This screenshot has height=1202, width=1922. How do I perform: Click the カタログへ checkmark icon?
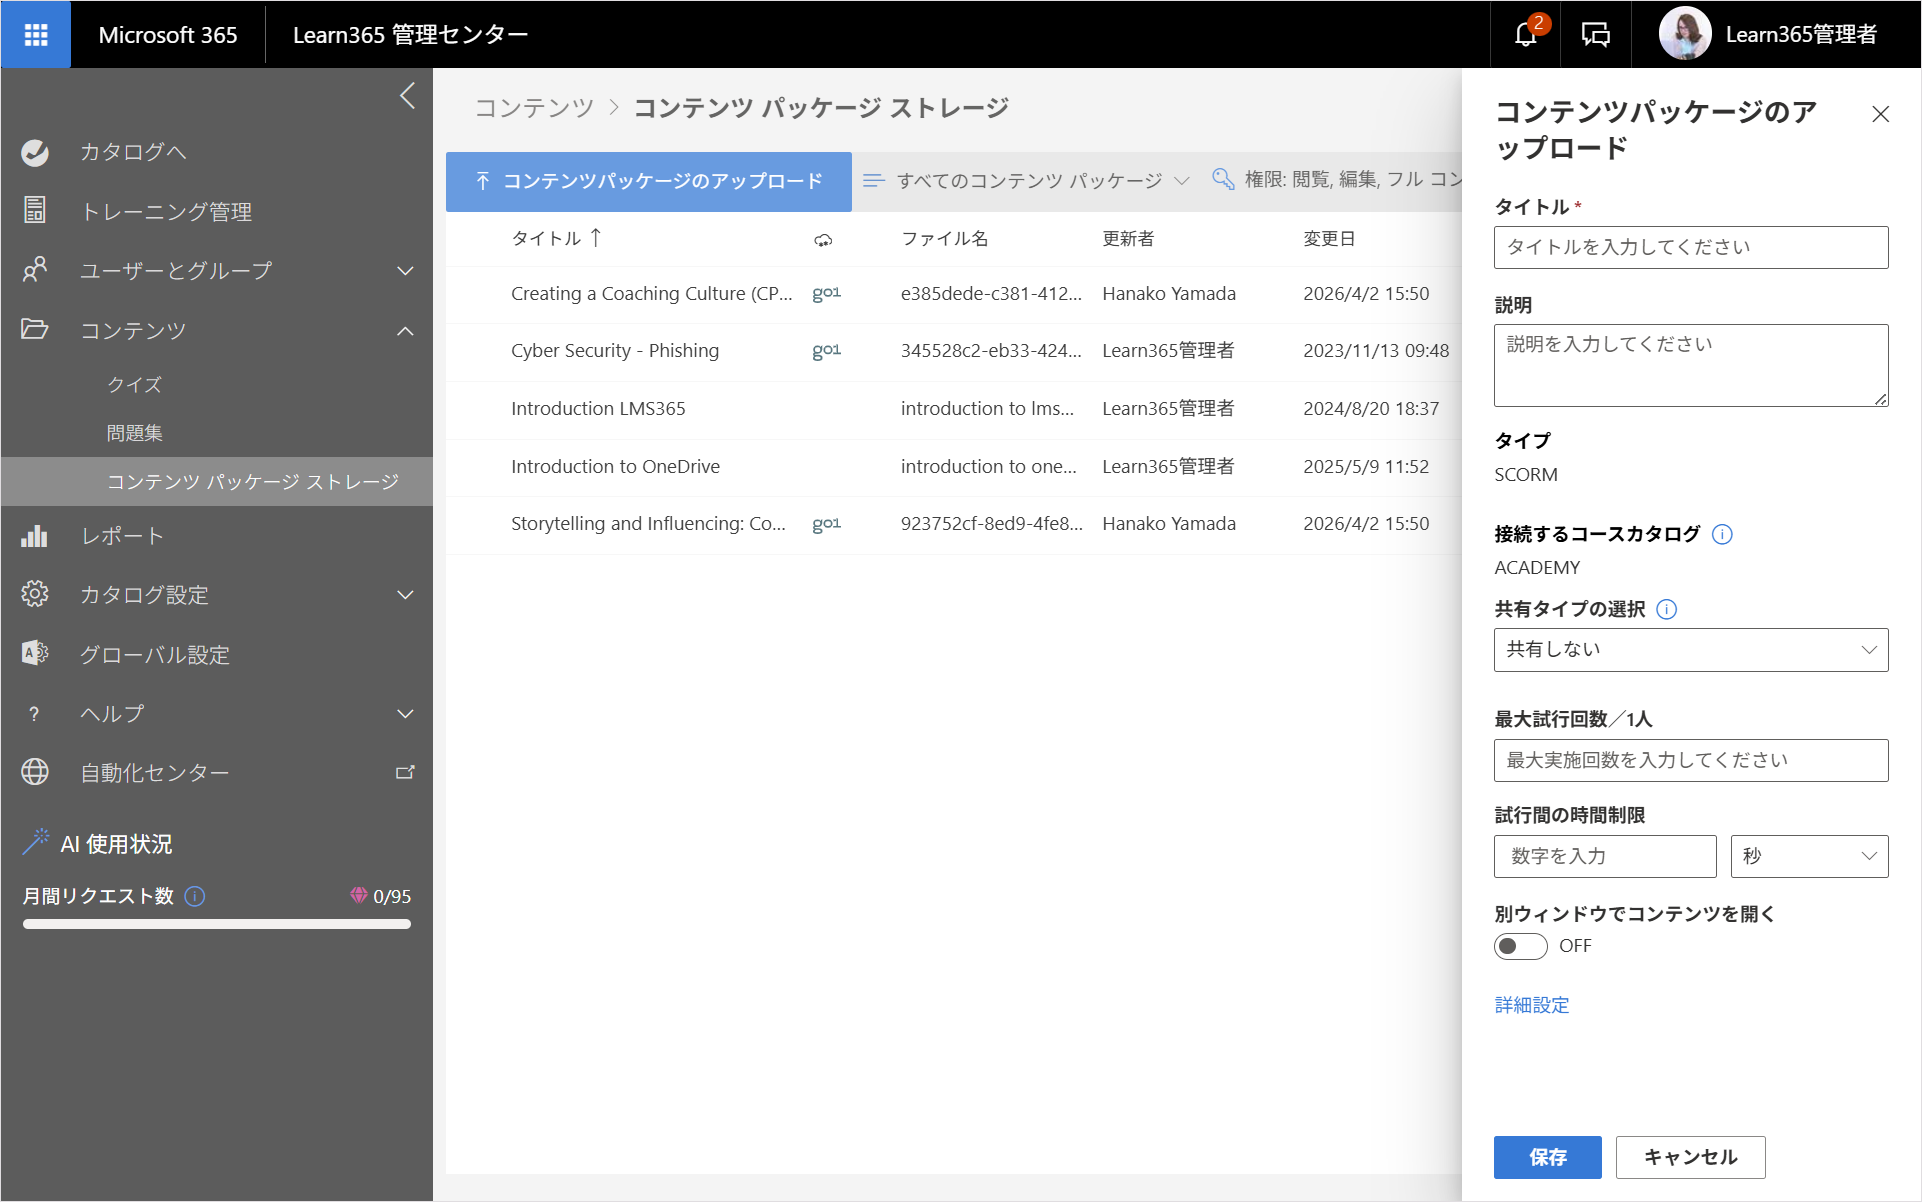click(x=35, y=152)
